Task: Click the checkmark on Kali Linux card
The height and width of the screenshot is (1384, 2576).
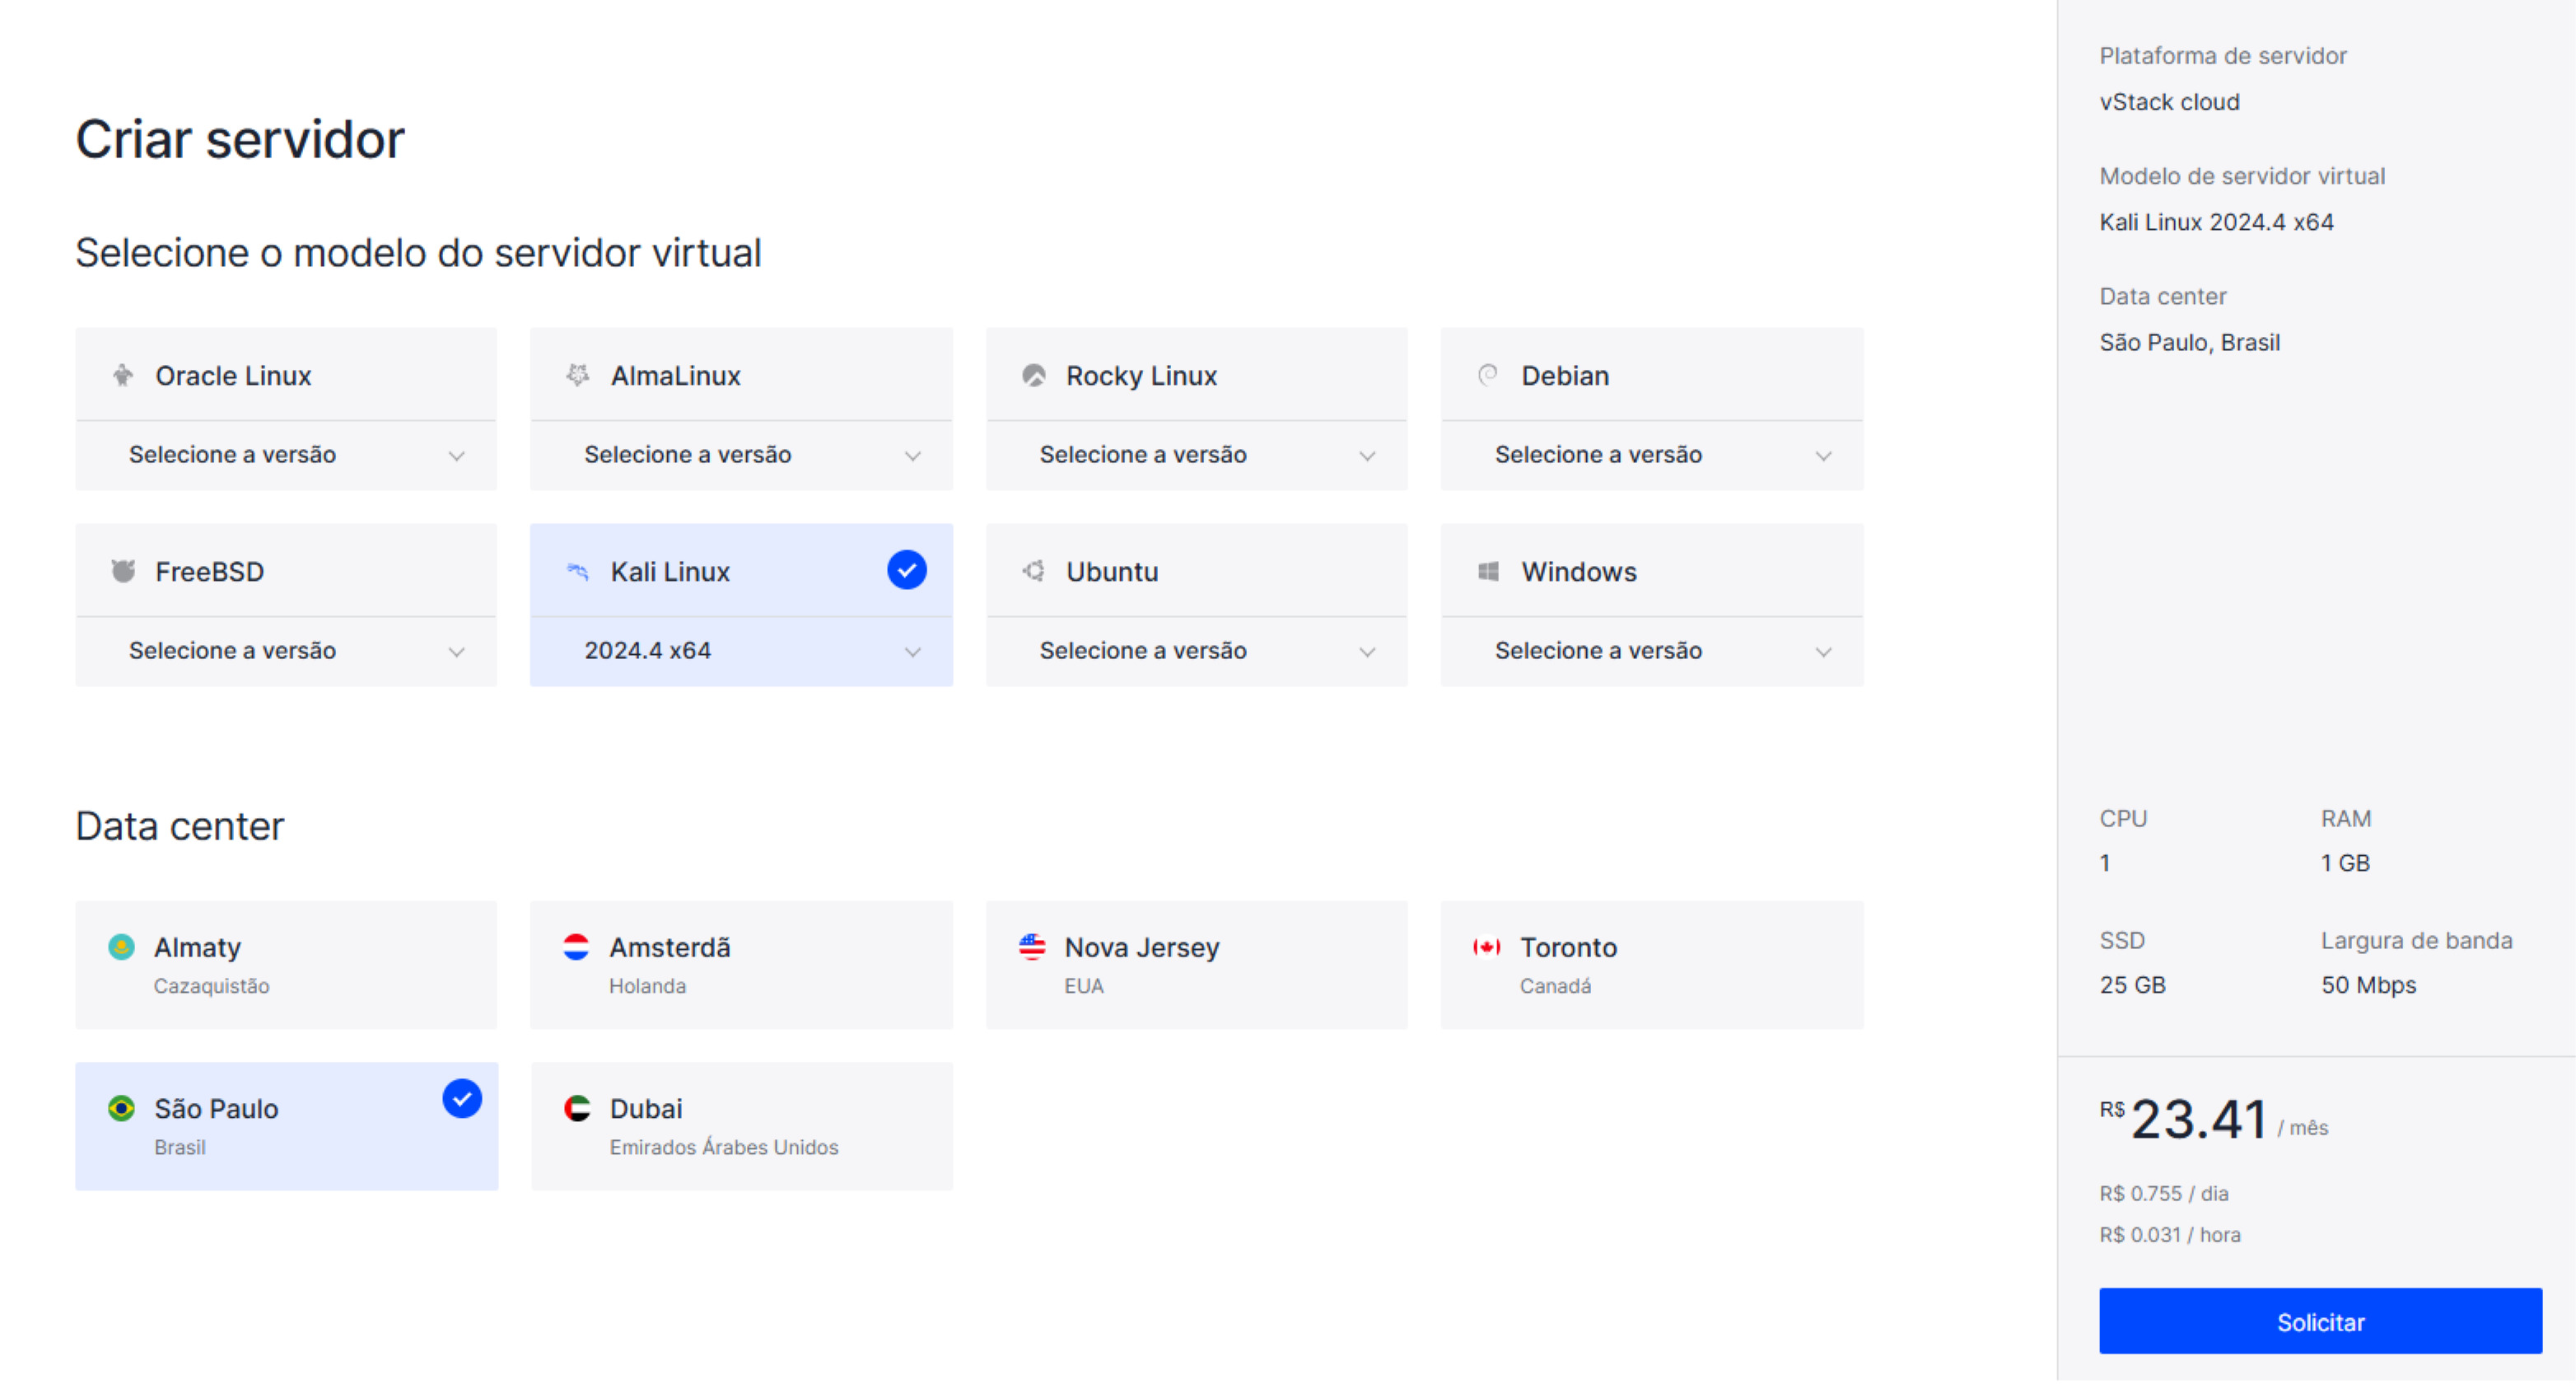Action: pos(906,570)
